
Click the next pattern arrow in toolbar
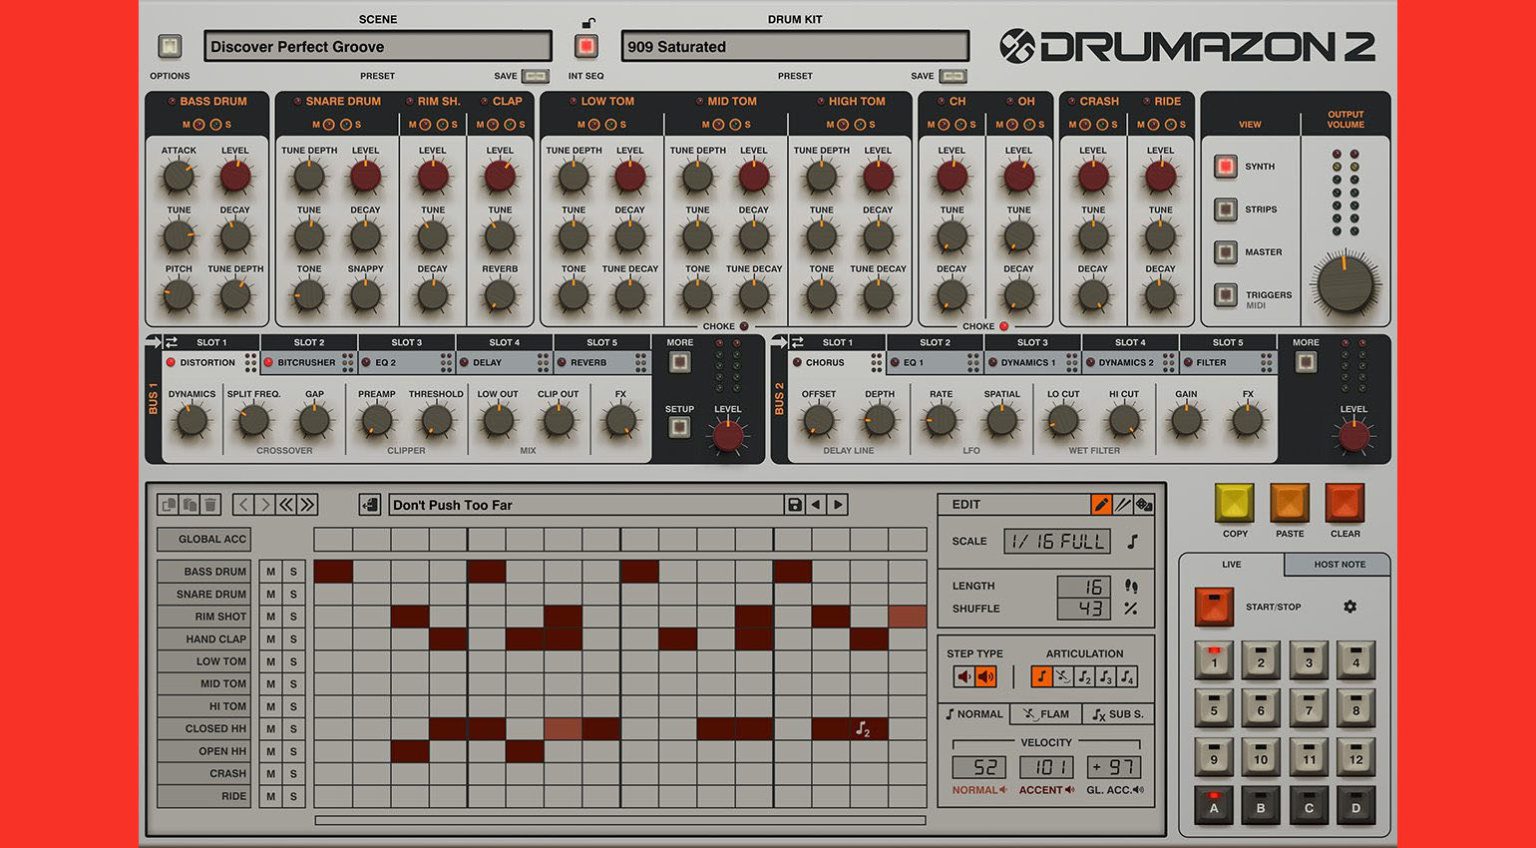pyautogui.click(x=265, y=504)
